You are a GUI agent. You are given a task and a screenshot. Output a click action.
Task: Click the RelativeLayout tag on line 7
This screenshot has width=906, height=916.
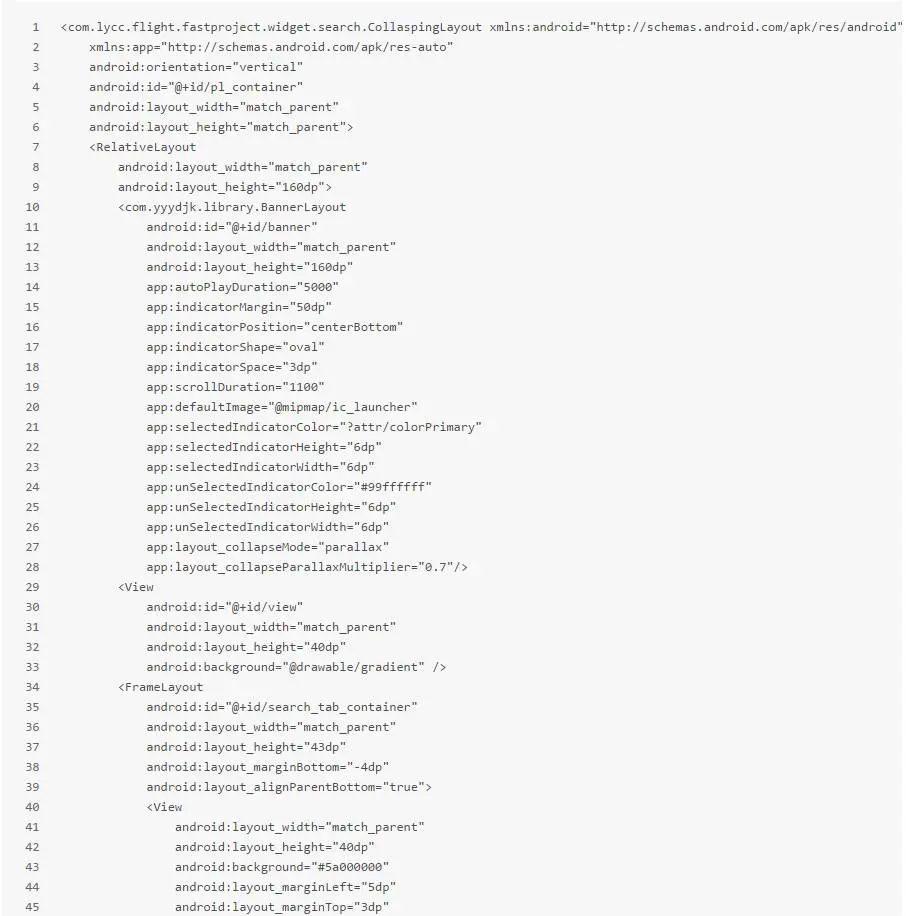[x=143, y=147]
